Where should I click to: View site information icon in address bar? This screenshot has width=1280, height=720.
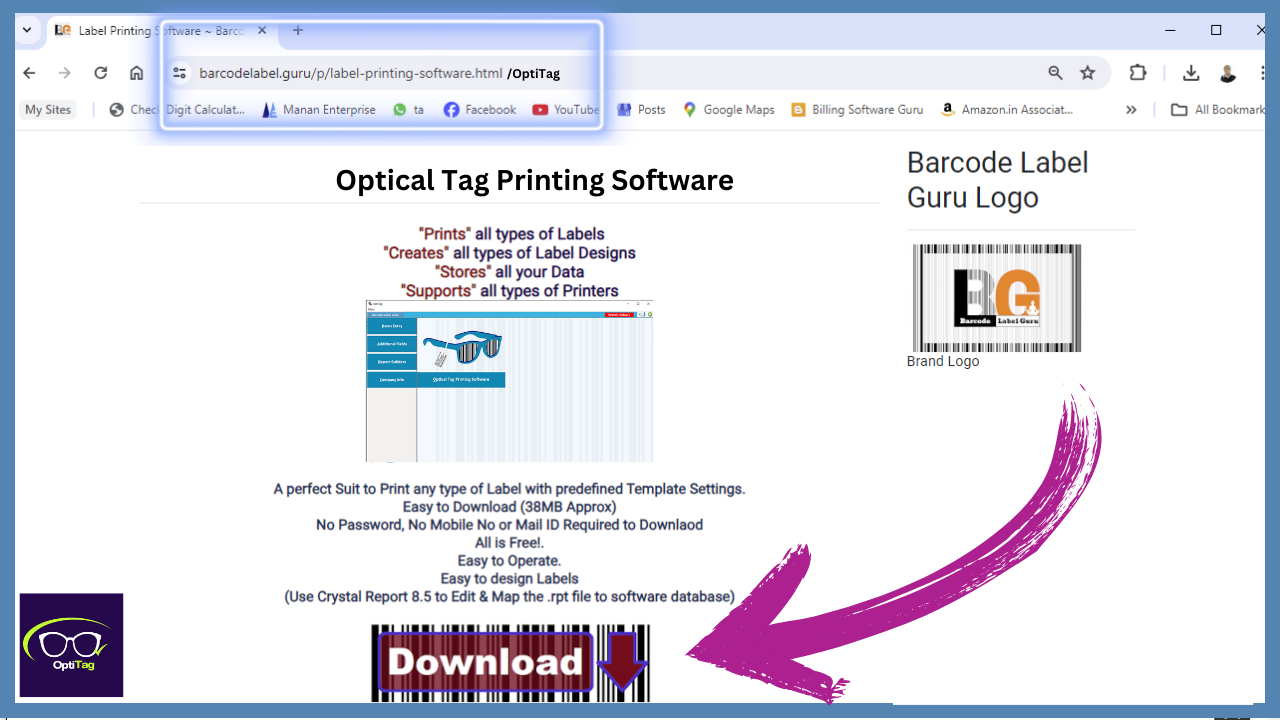pos(179,73)
